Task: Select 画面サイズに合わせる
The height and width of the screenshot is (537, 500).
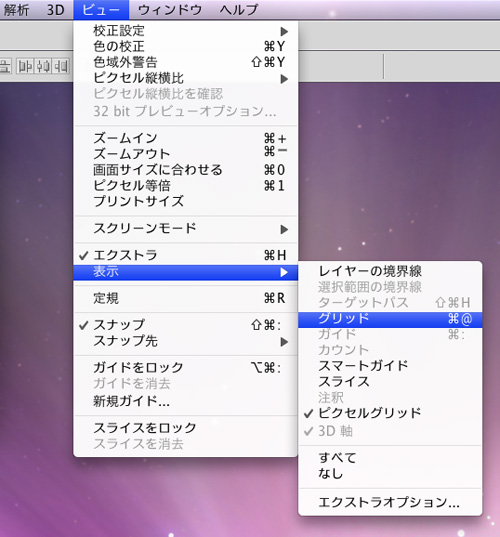Action: pyautogui.click(x=185, y=170)
